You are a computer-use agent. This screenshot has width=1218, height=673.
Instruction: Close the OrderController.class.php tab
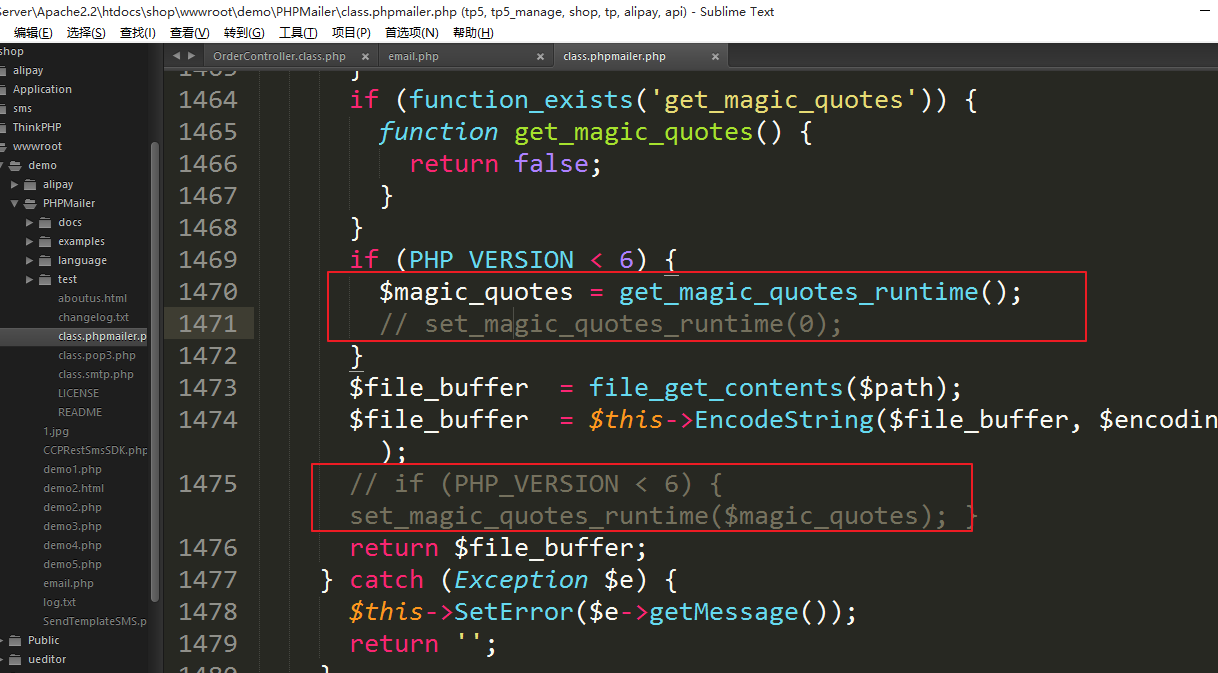366,57
